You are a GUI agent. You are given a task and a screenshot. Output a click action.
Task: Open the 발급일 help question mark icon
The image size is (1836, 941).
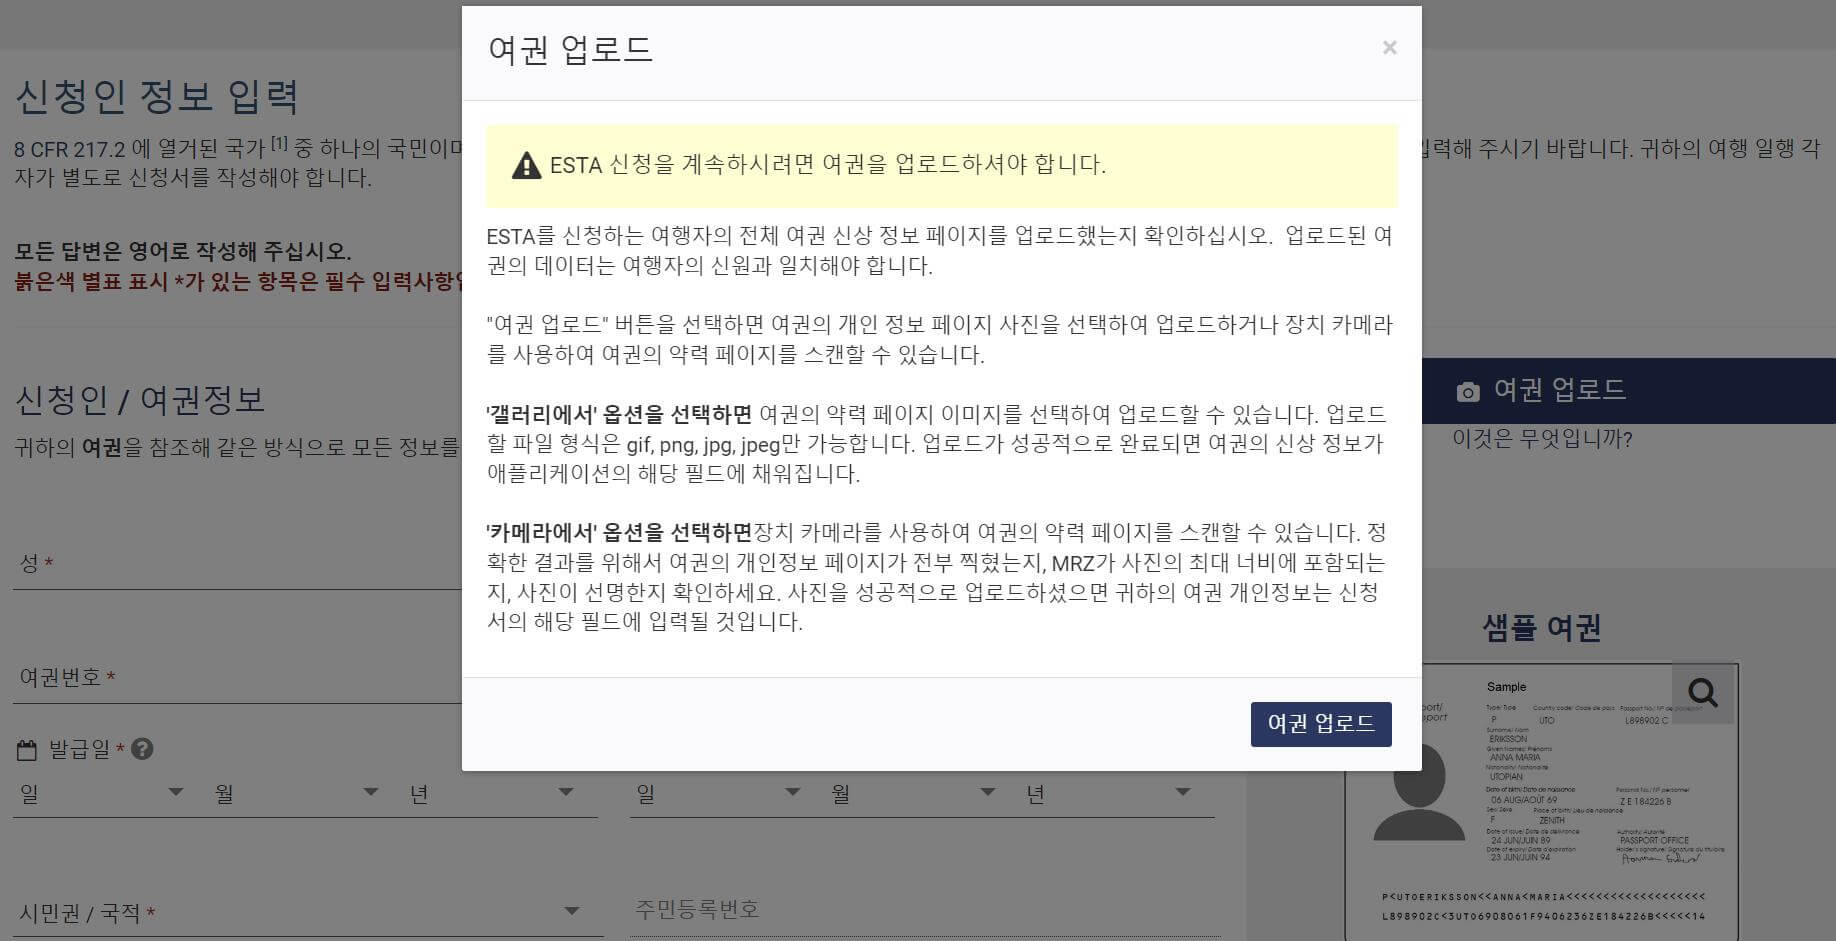[x=142, y=750]
